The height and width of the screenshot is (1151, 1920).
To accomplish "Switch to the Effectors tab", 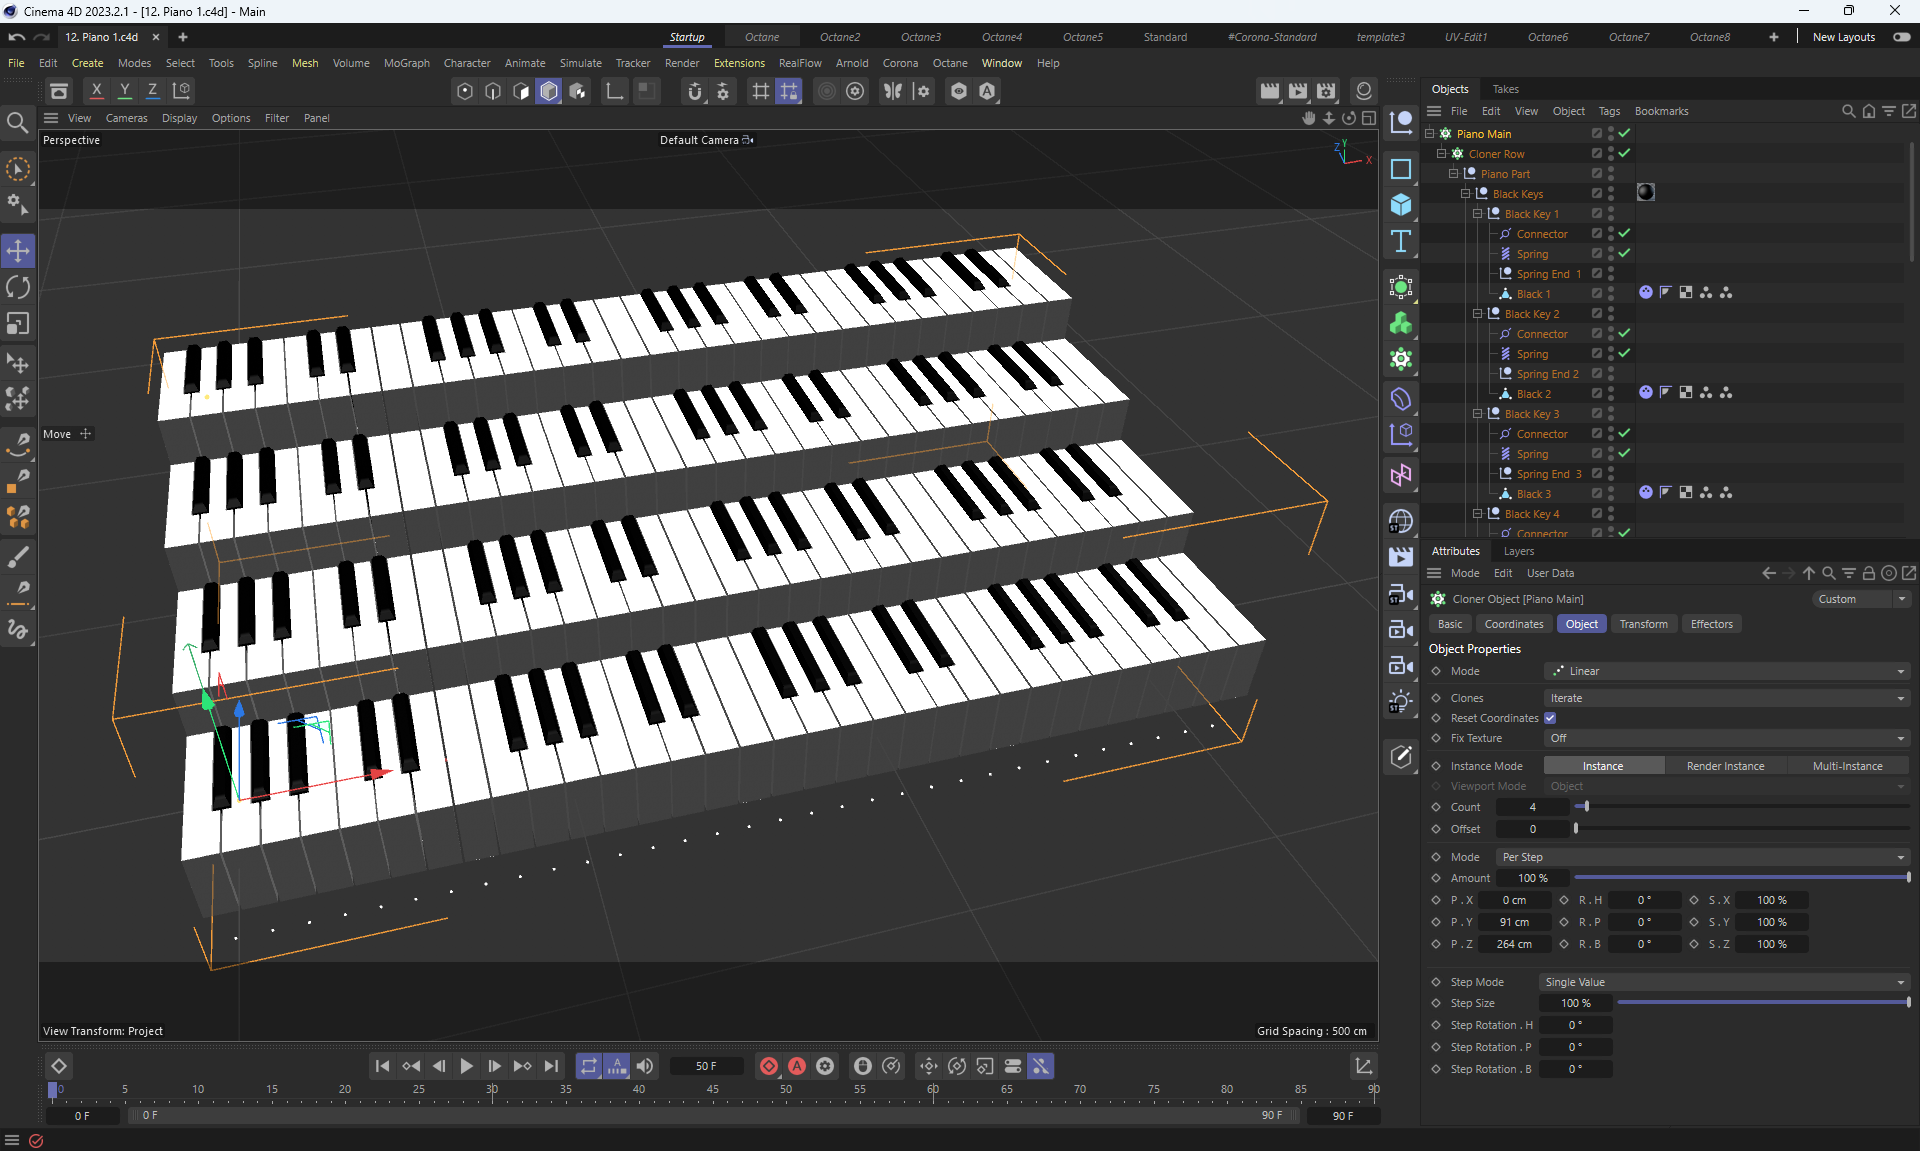I will [1711, 624].
